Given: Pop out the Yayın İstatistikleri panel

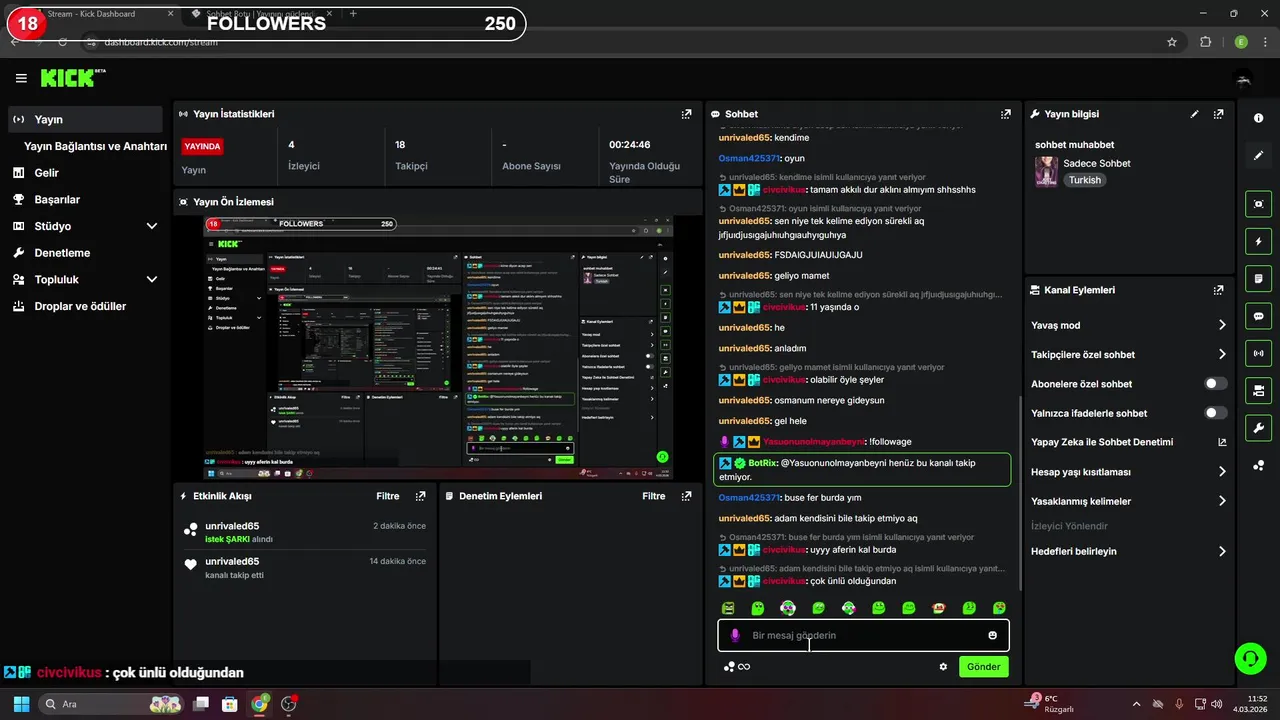Looking at the screenshot, I should click(x=686, y=114).
